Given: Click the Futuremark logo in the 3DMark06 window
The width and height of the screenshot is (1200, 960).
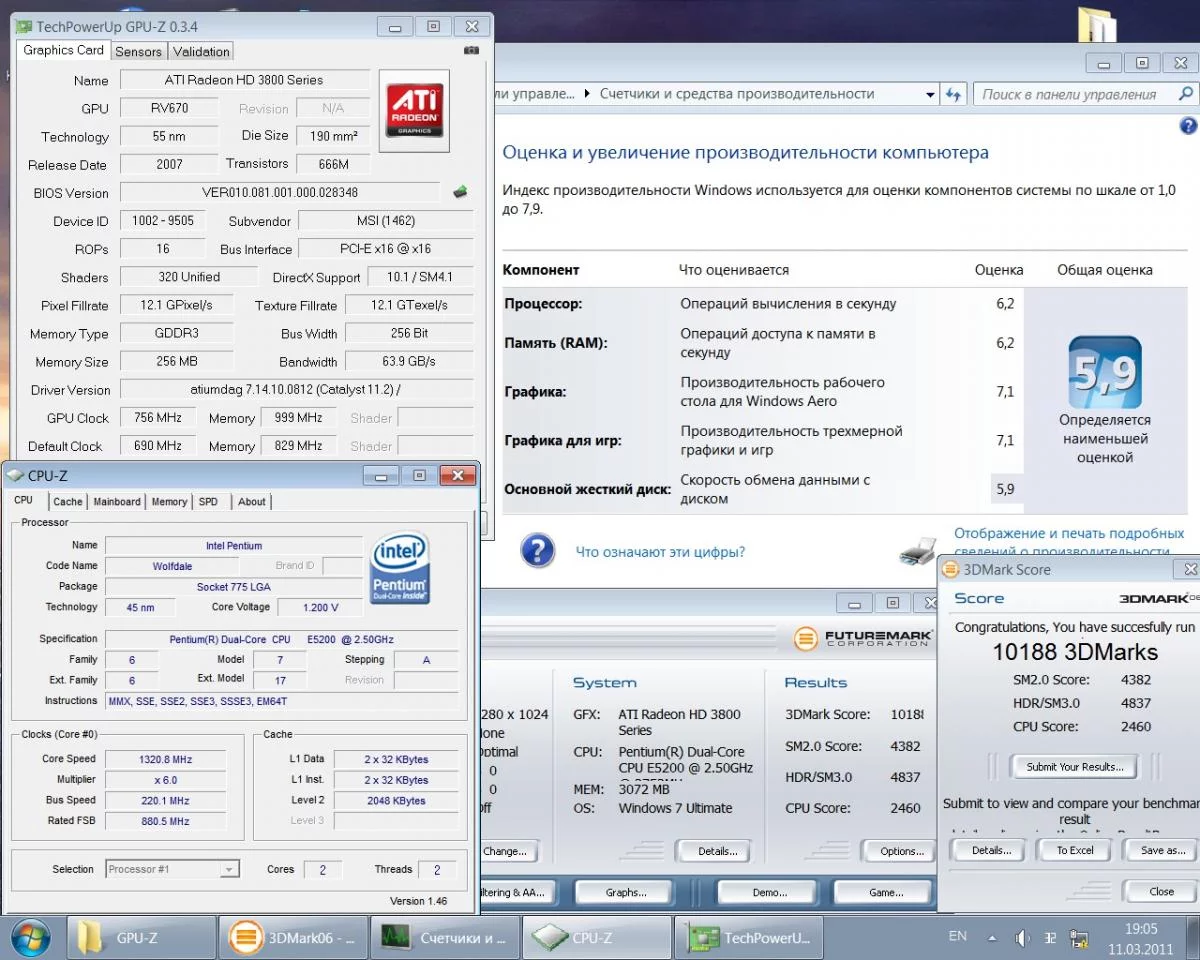Looking at the screenshot, I should 863,638.
